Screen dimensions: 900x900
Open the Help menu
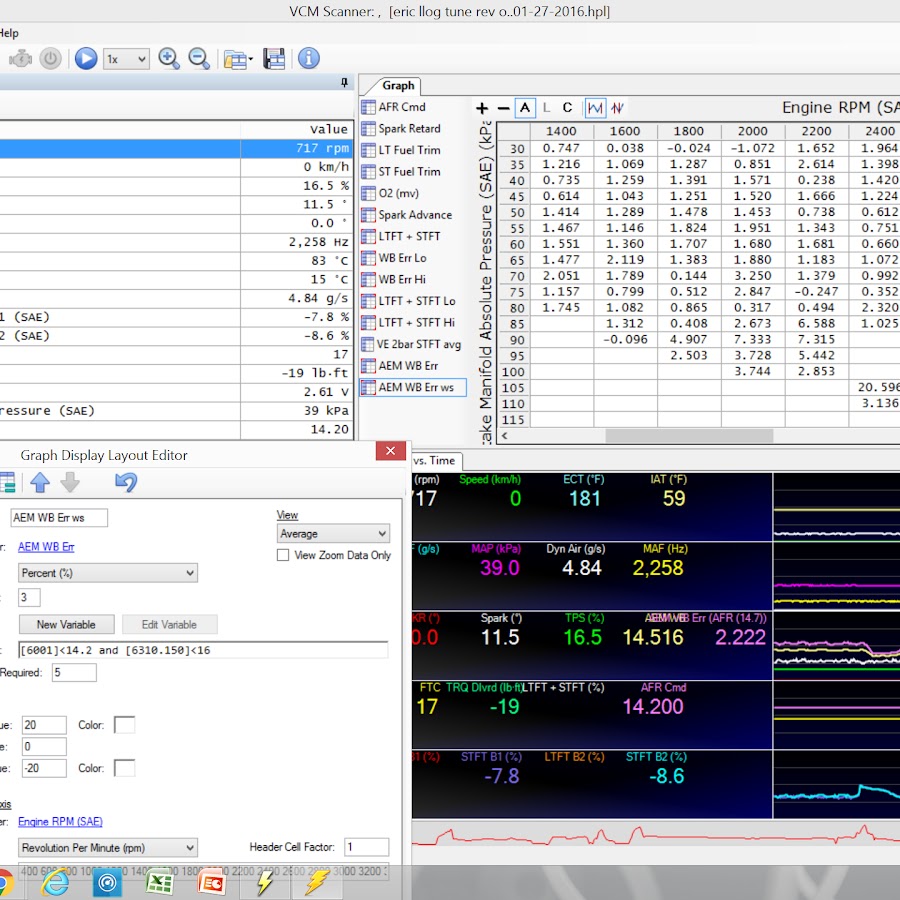click(9, 33)
